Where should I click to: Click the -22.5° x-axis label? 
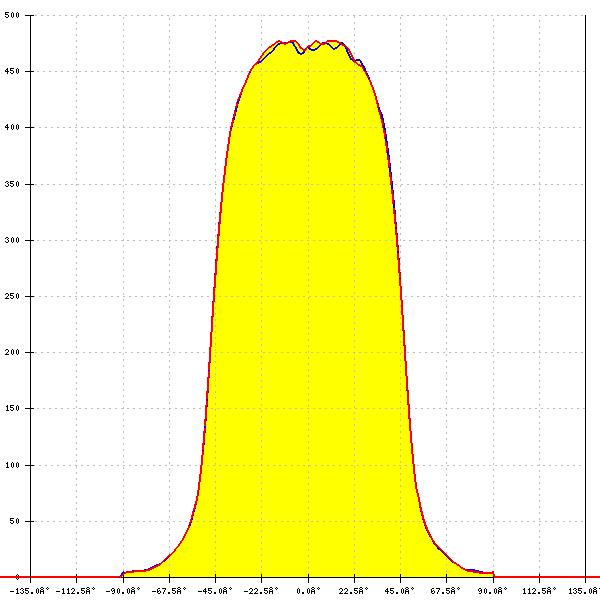(261, 591)
